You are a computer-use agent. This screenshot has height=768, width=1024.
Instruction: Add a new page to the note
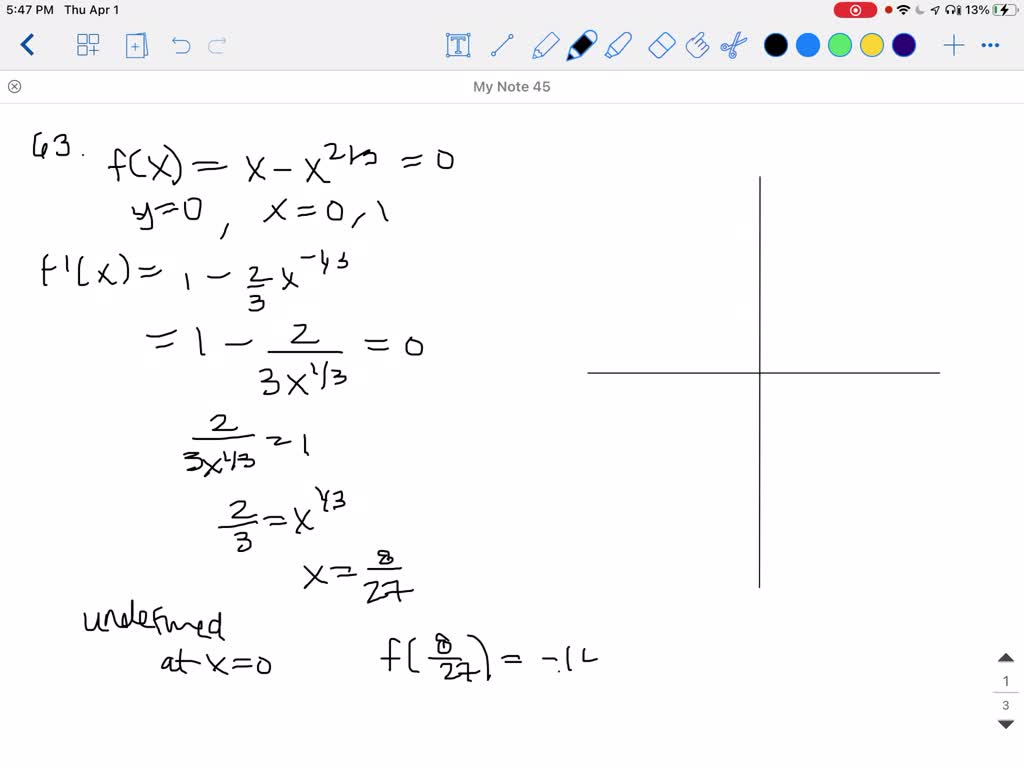coord(136,45)
